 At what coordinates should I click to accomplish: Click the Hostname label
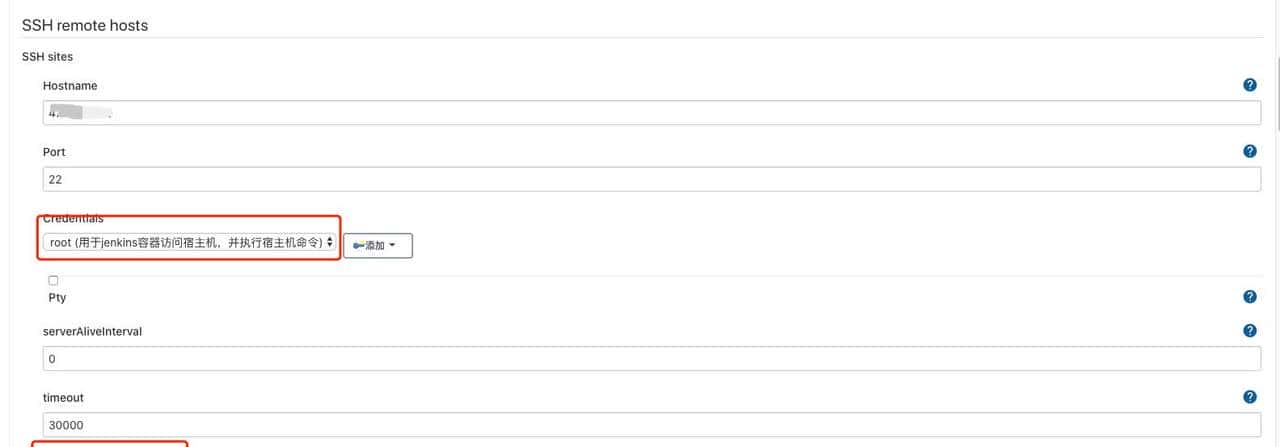coord(70,86)
